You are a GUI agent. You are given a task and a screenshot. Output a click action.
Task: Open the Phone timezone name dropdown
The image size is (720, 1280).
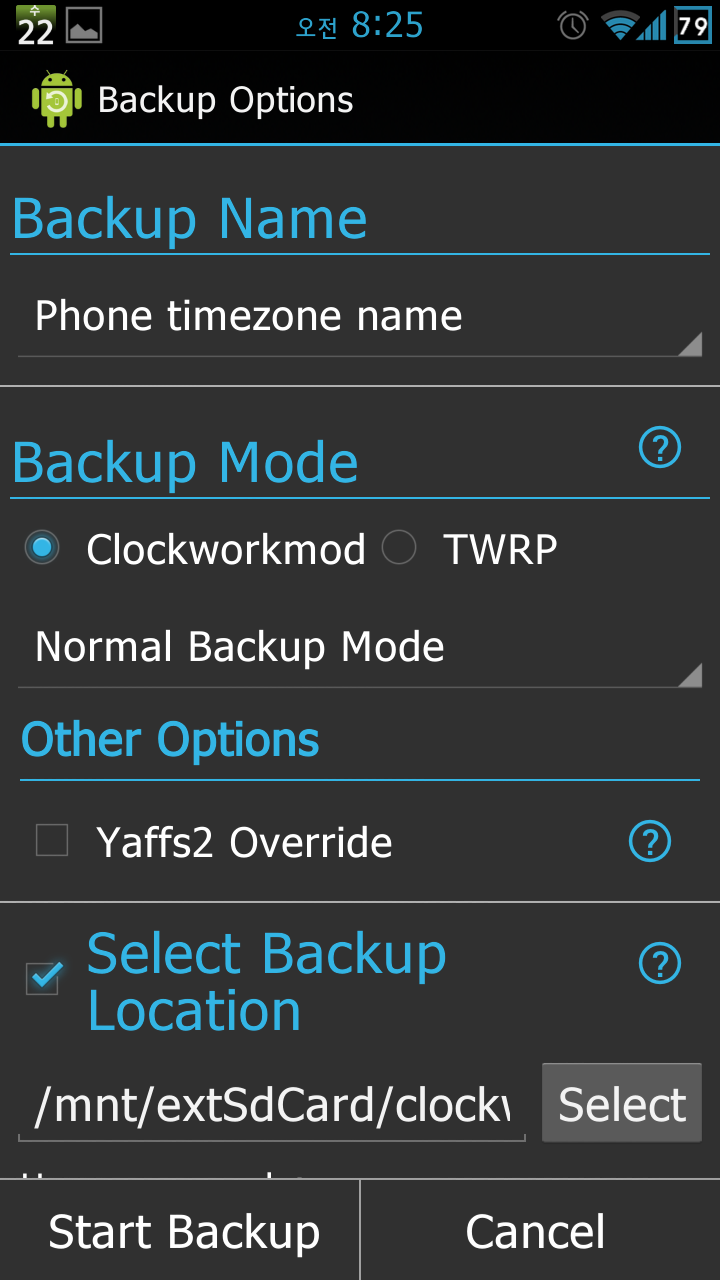coord(360,318)
